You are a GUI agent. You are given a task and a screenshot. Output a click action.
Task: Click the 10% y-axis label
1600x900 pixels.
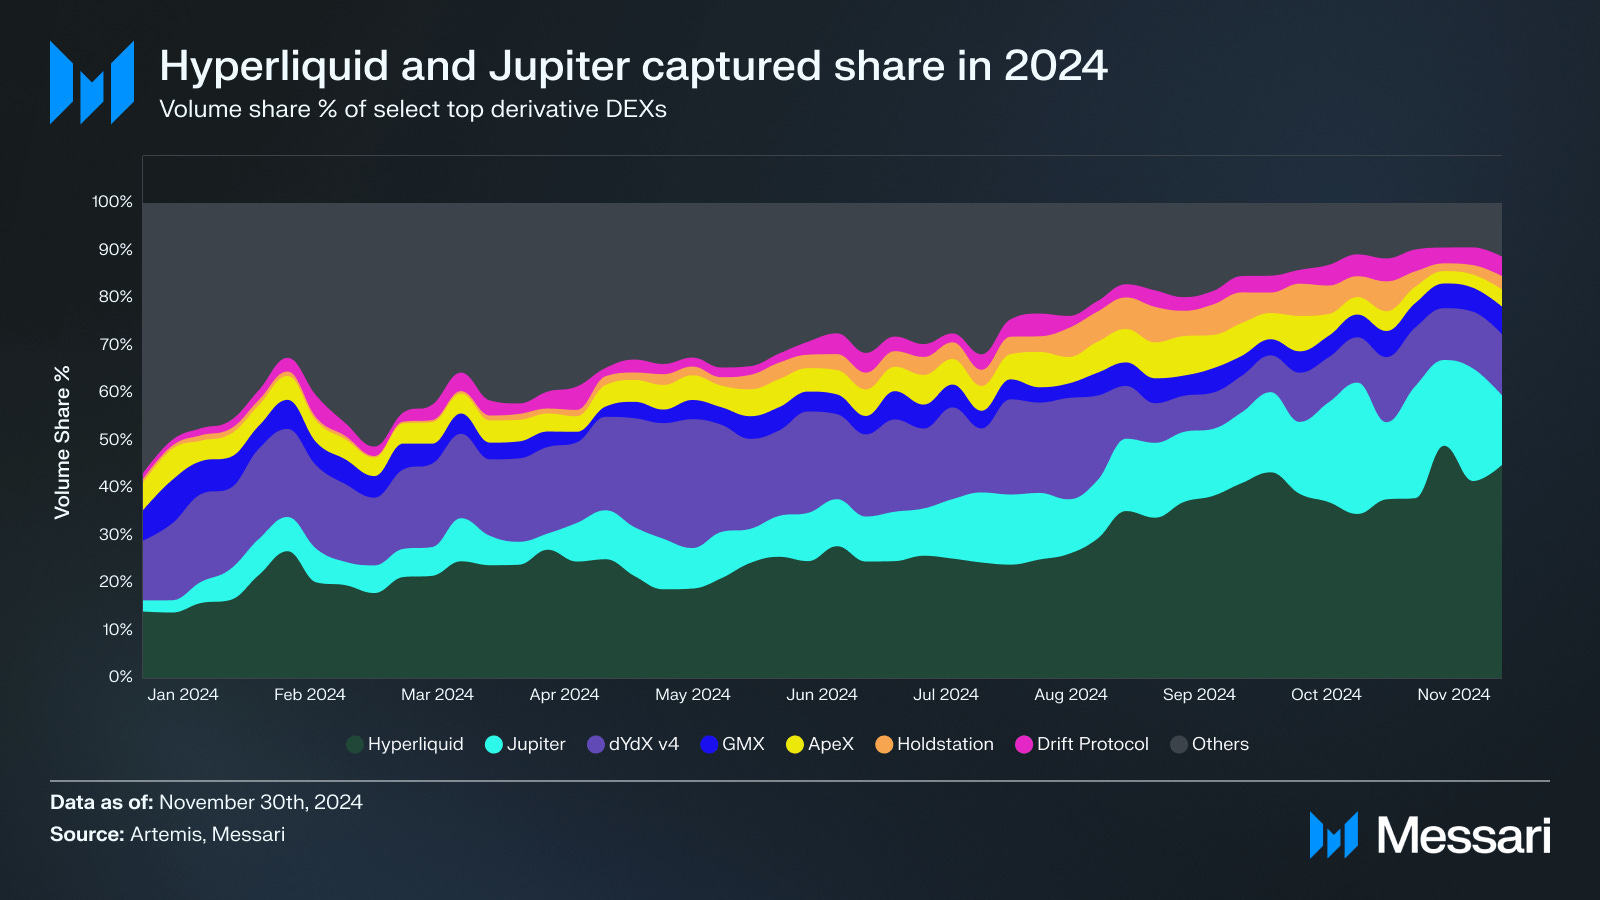coord(117,630)
